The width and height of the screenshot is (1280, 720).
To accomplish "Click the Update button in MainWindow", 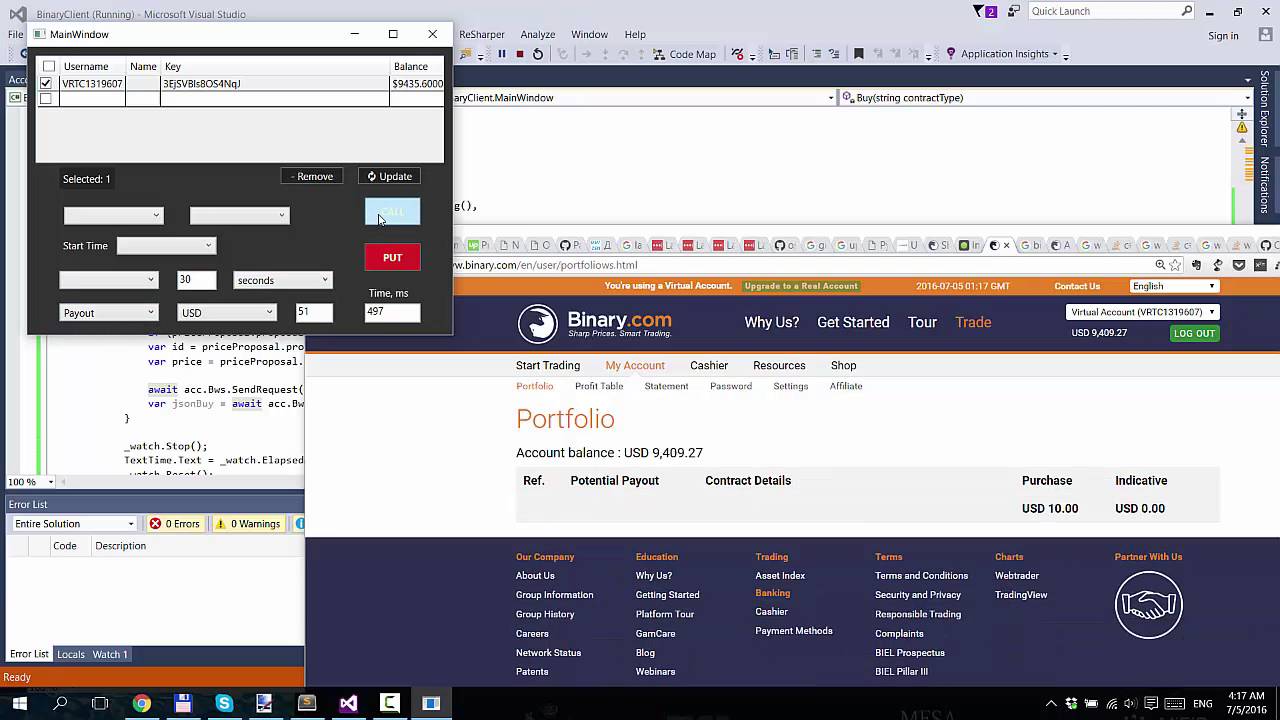I will point(389,176).
